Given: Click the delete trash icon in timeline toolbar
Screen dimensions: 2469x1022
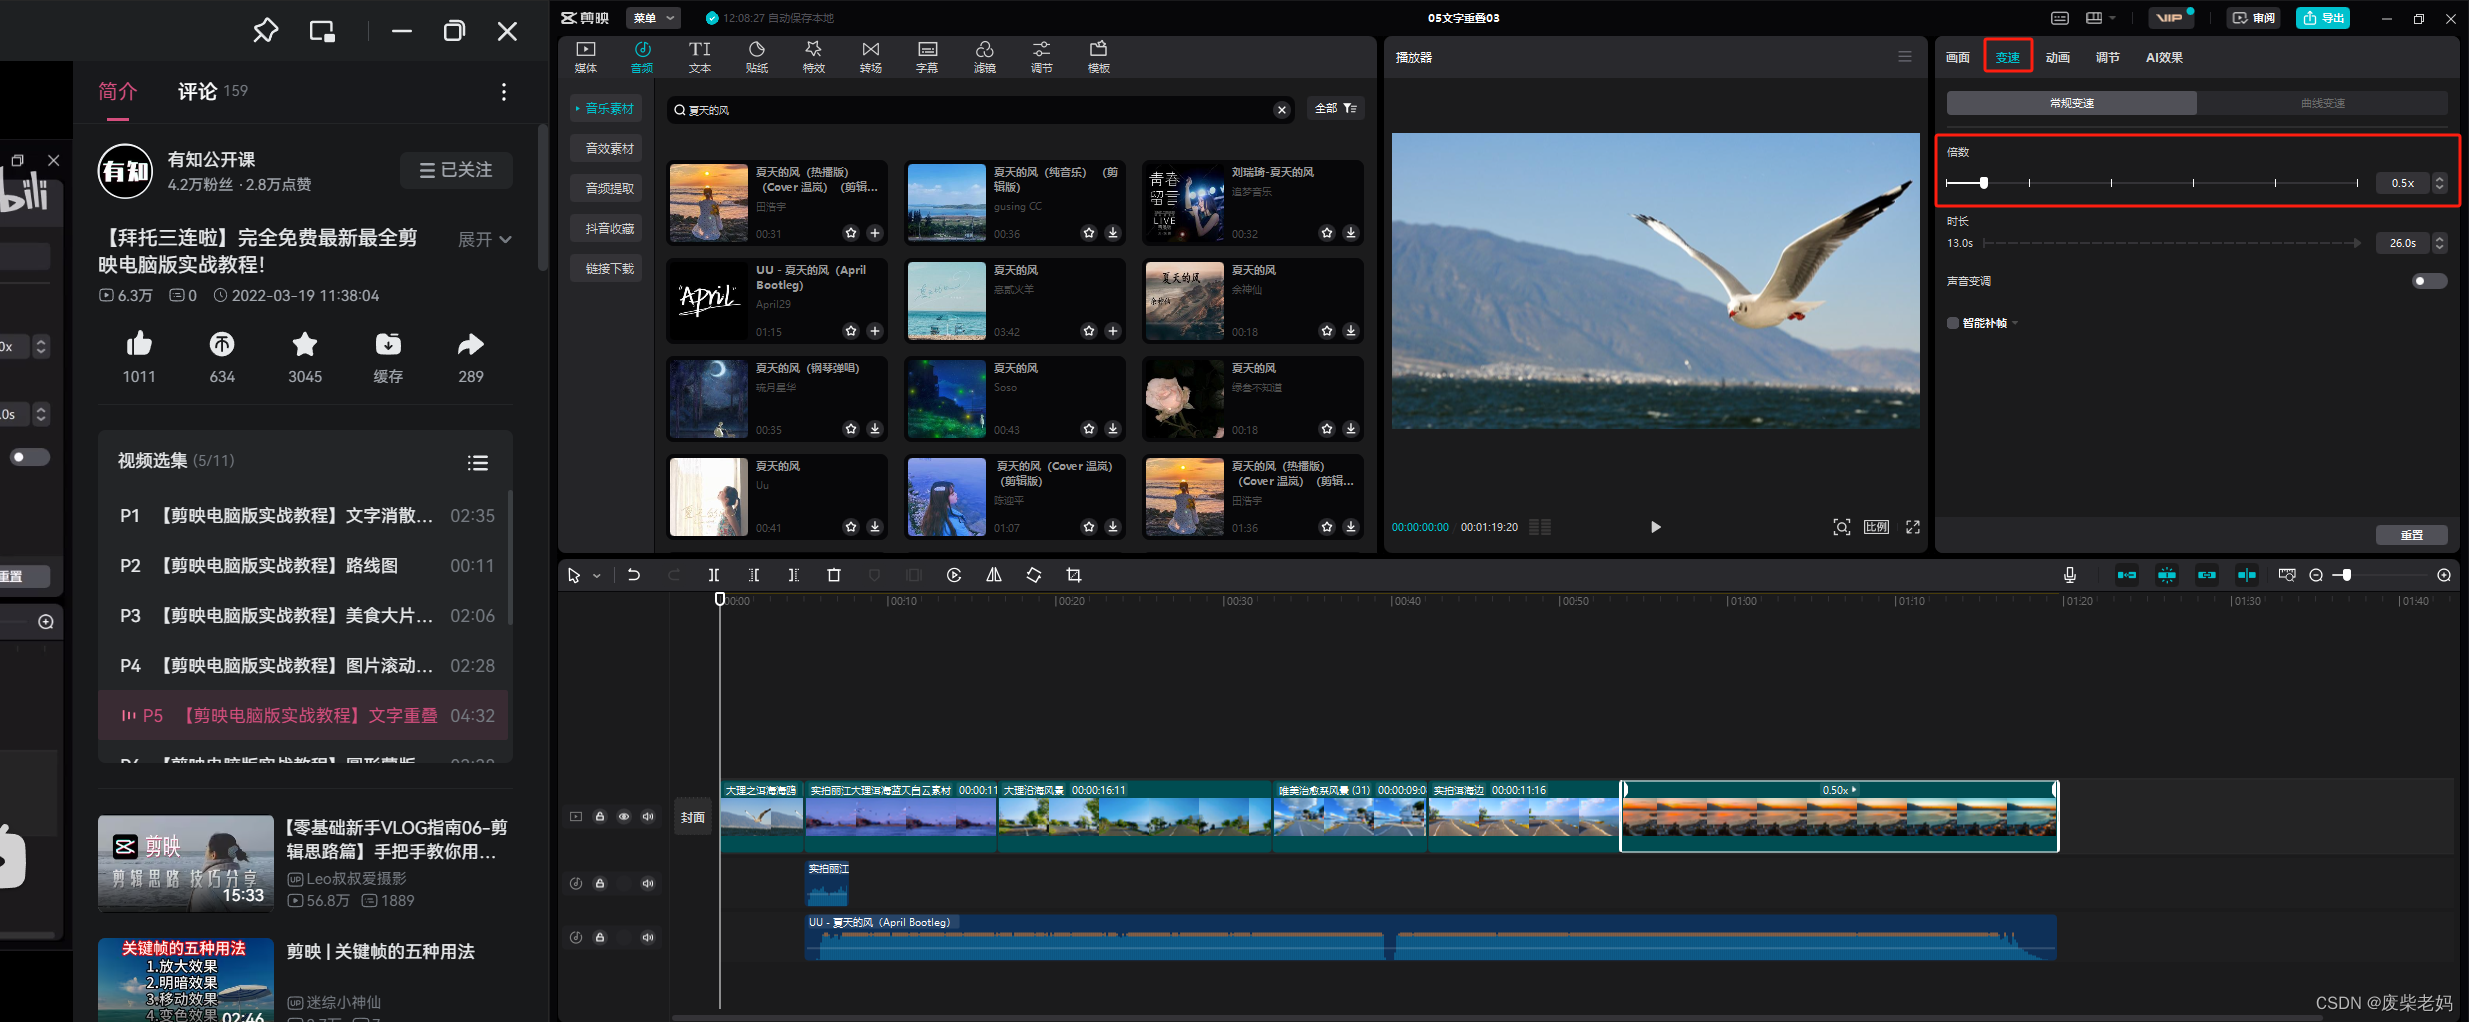Looking at the screenshot, I should click(834, 575).
